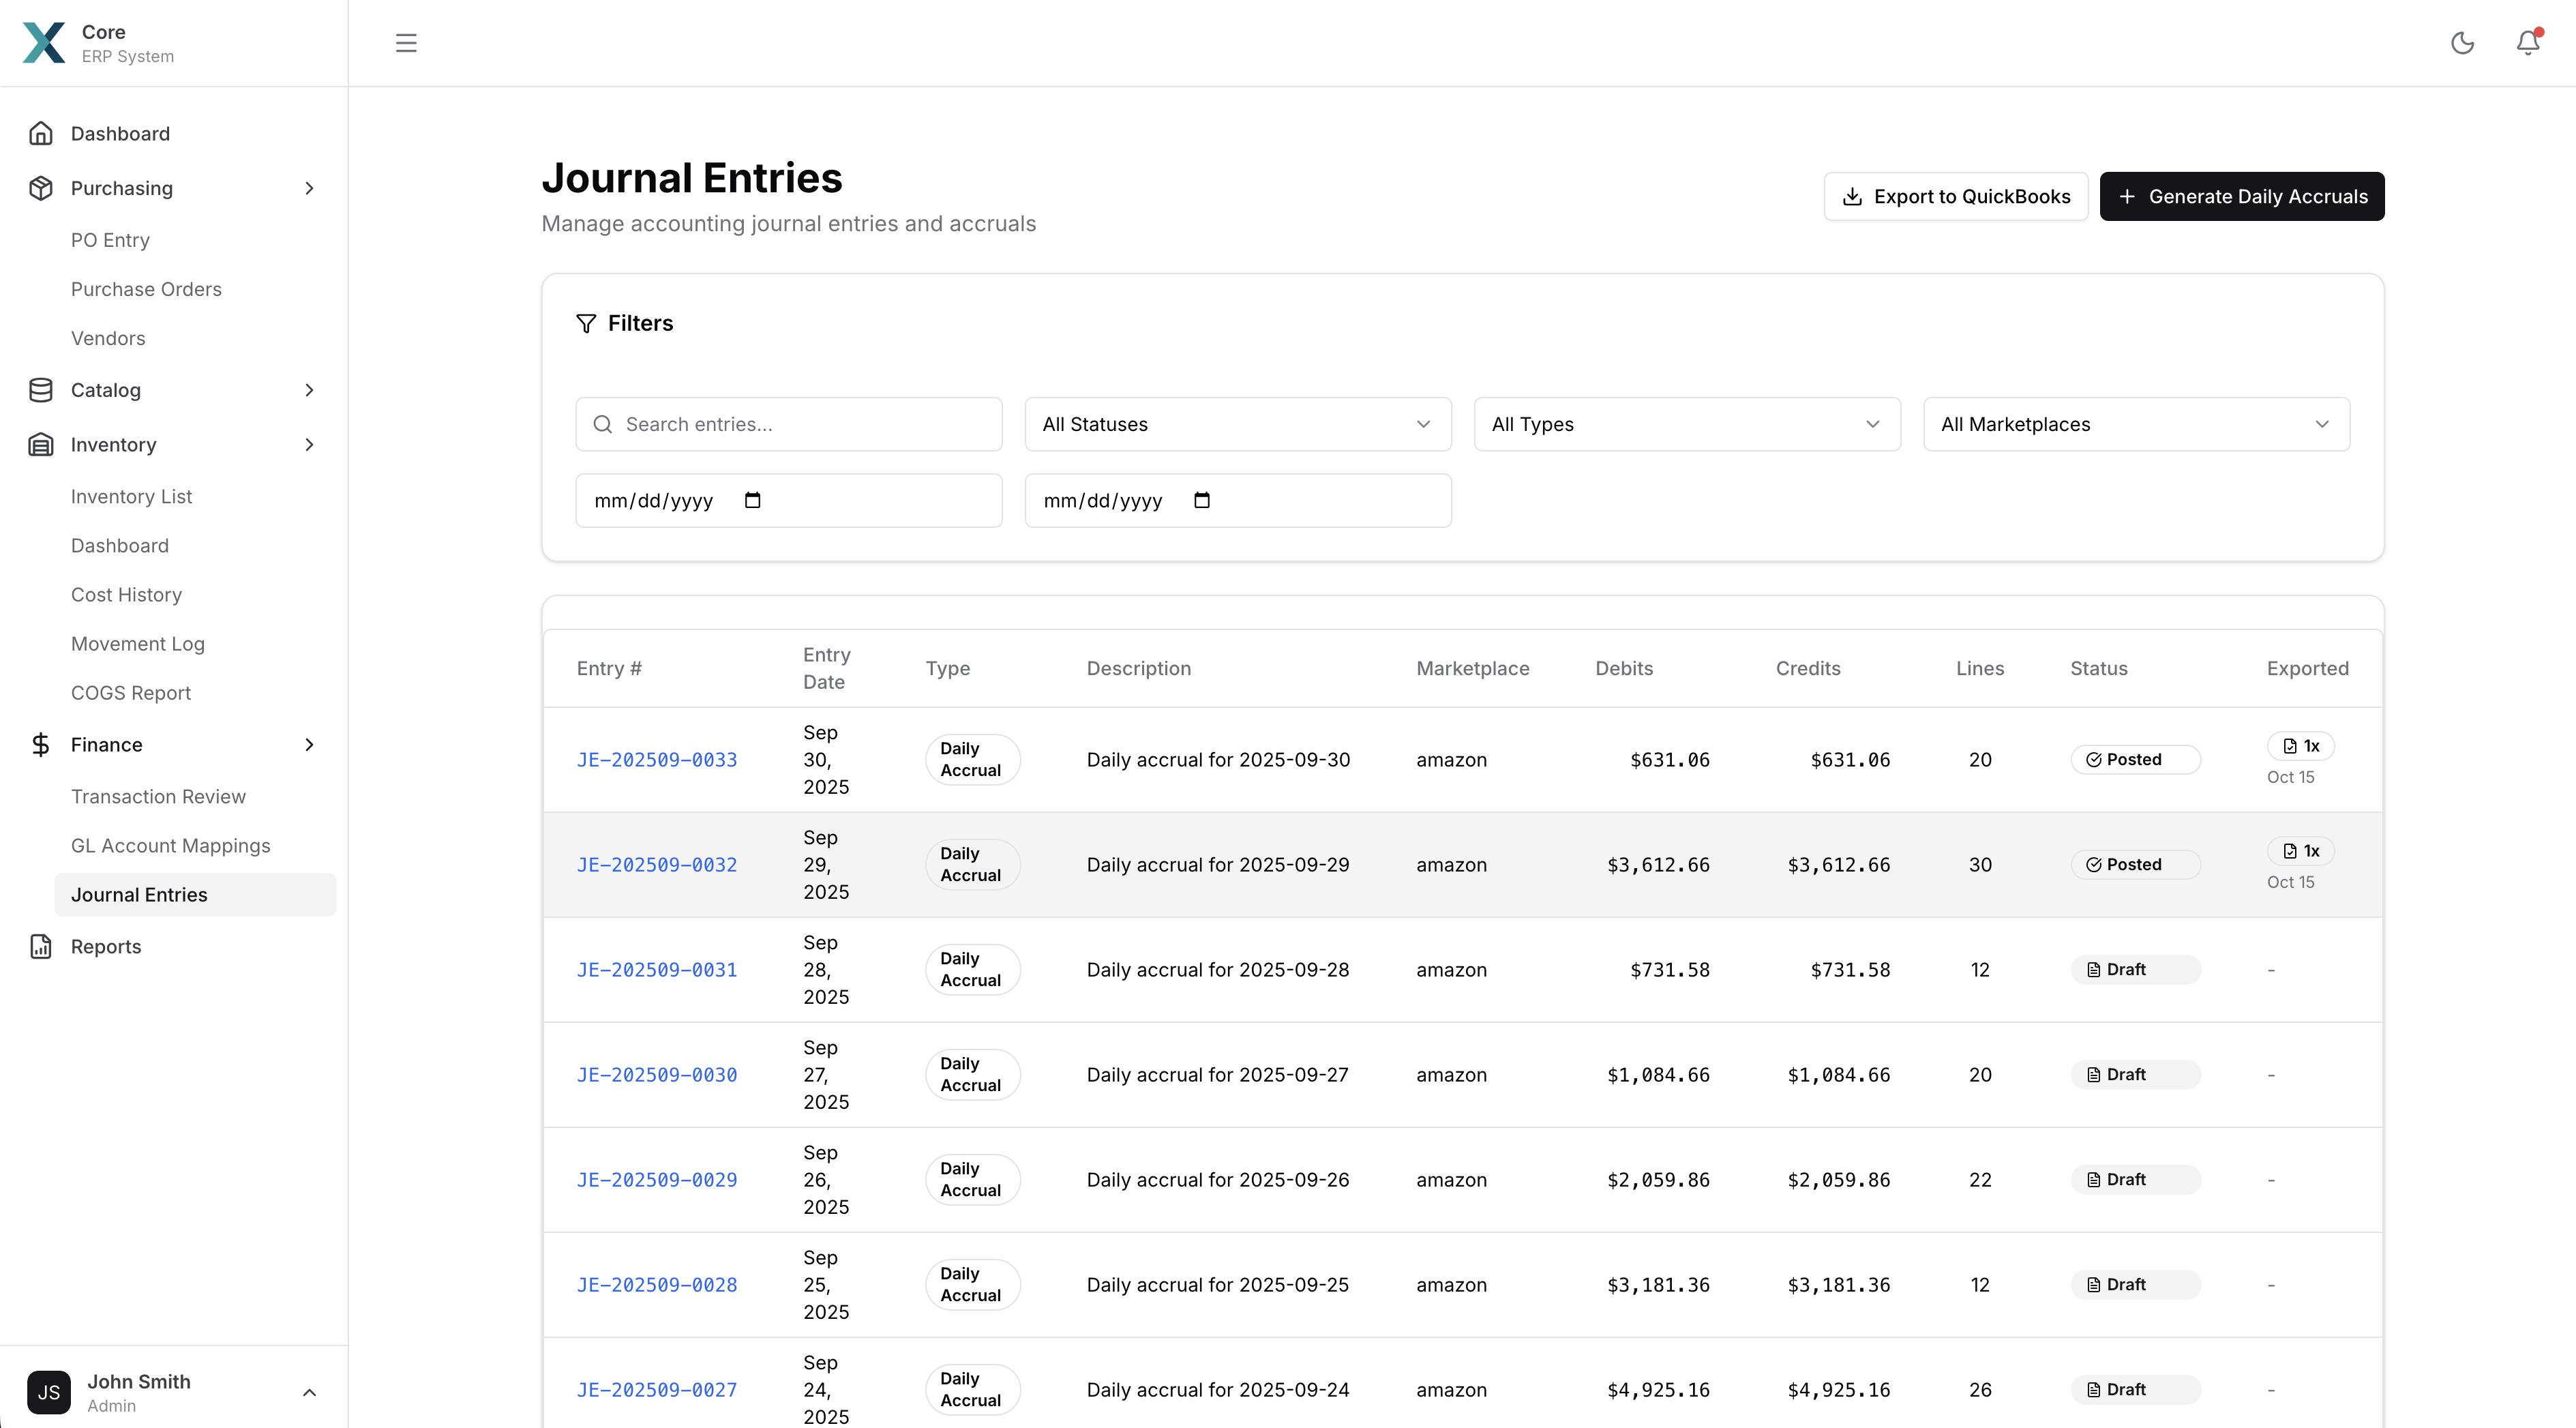This screenshot has height=1428, width=2576.
Task: Click the Finance dollar icon in sidebar
Action: pyautogui.click(x=41, y=744)
